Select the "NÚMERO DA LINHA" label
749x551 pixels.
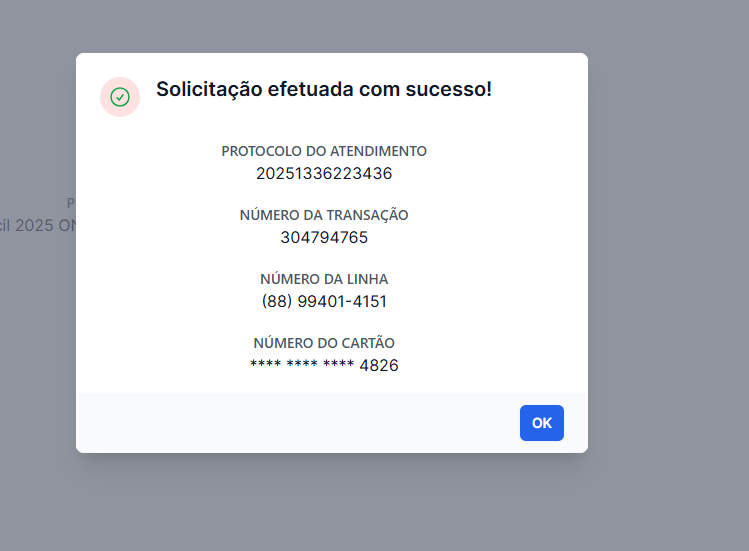(x=324, y=279)
